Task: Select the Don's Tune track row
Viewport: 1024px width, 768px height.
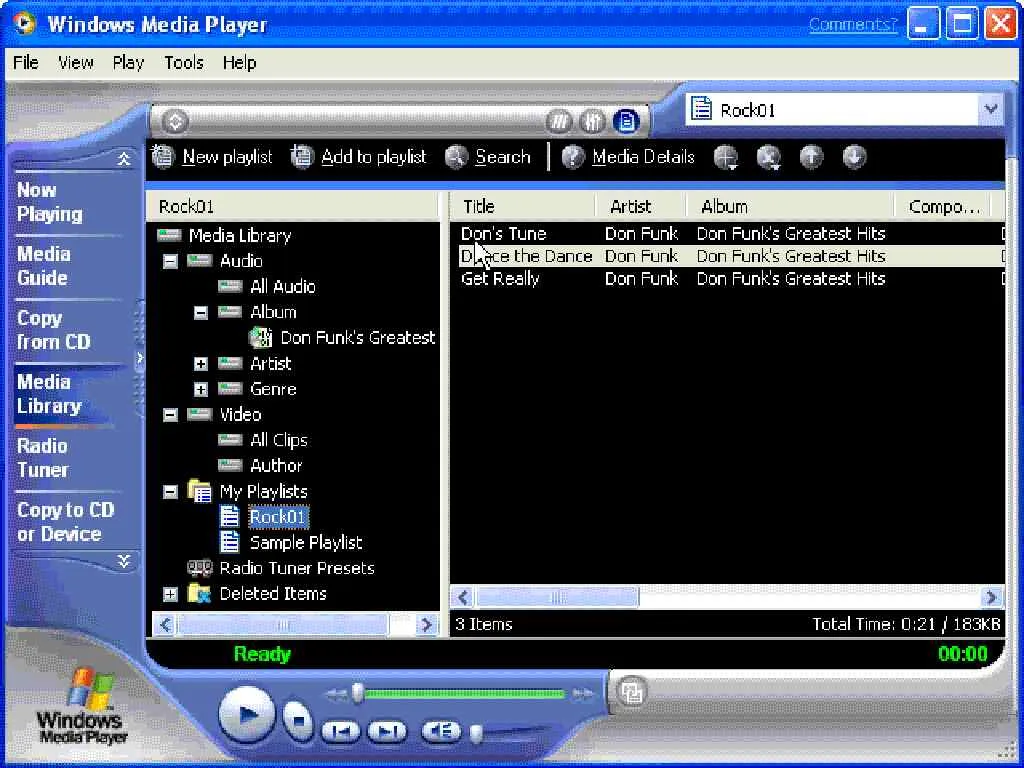Action: coord(731,234)
